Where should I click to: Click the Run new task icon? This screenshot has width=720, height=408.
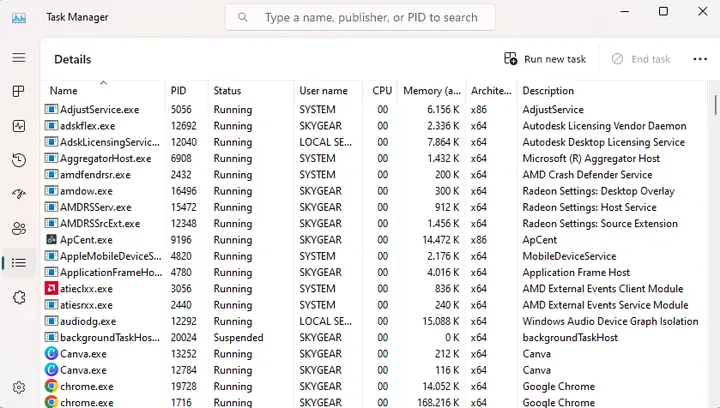pyautogui.click(x=511, y=59)
